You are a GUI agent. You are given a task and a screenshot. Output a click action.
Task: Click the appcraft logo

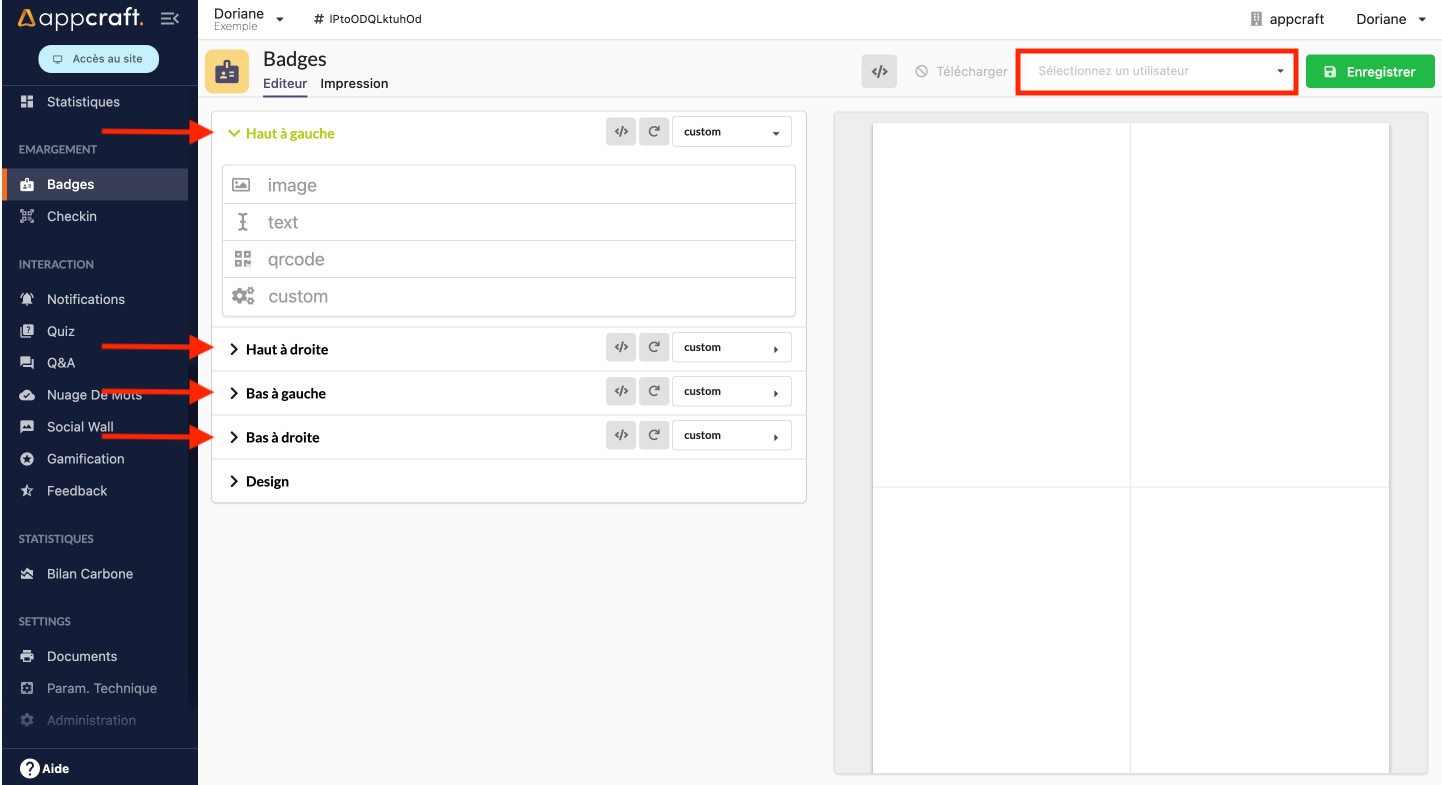[81, 18]
